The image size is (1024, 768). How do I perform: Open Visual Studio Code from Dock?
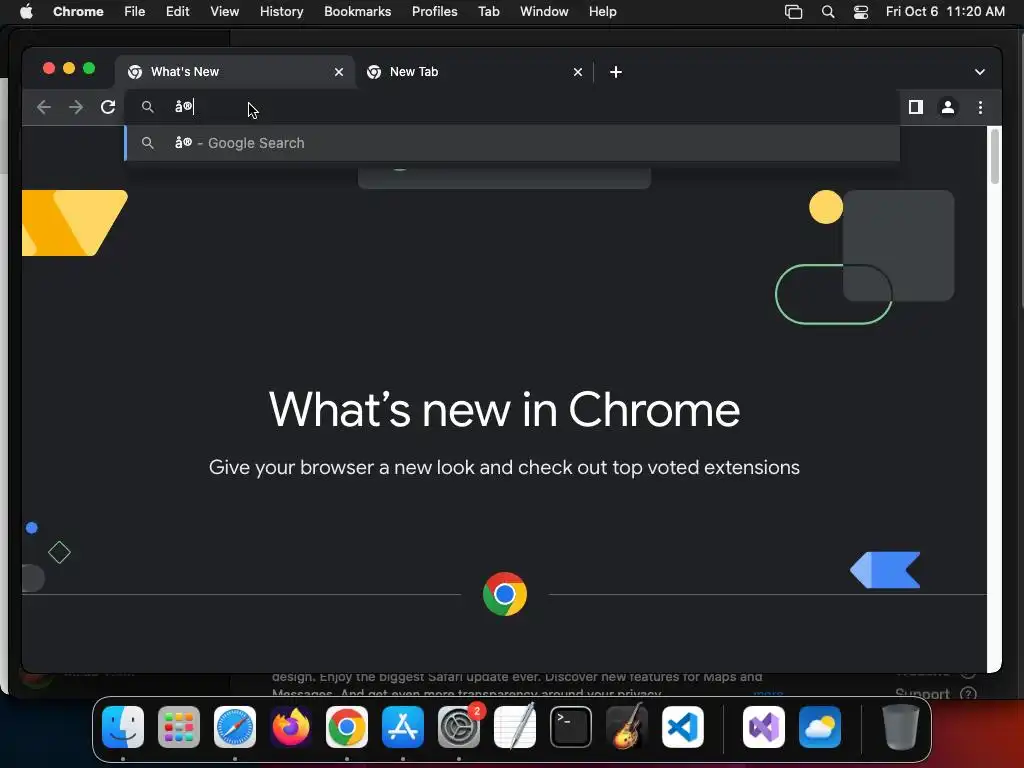click(x=683, y=727)
